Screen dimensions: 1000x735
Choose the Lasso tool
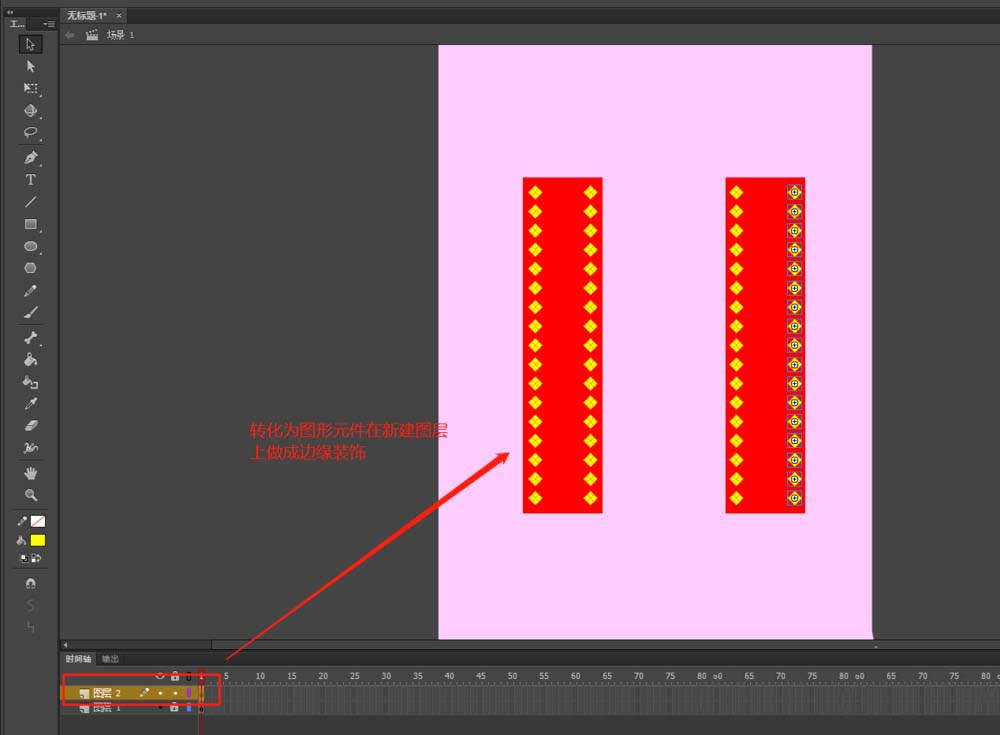coord(30,132)
